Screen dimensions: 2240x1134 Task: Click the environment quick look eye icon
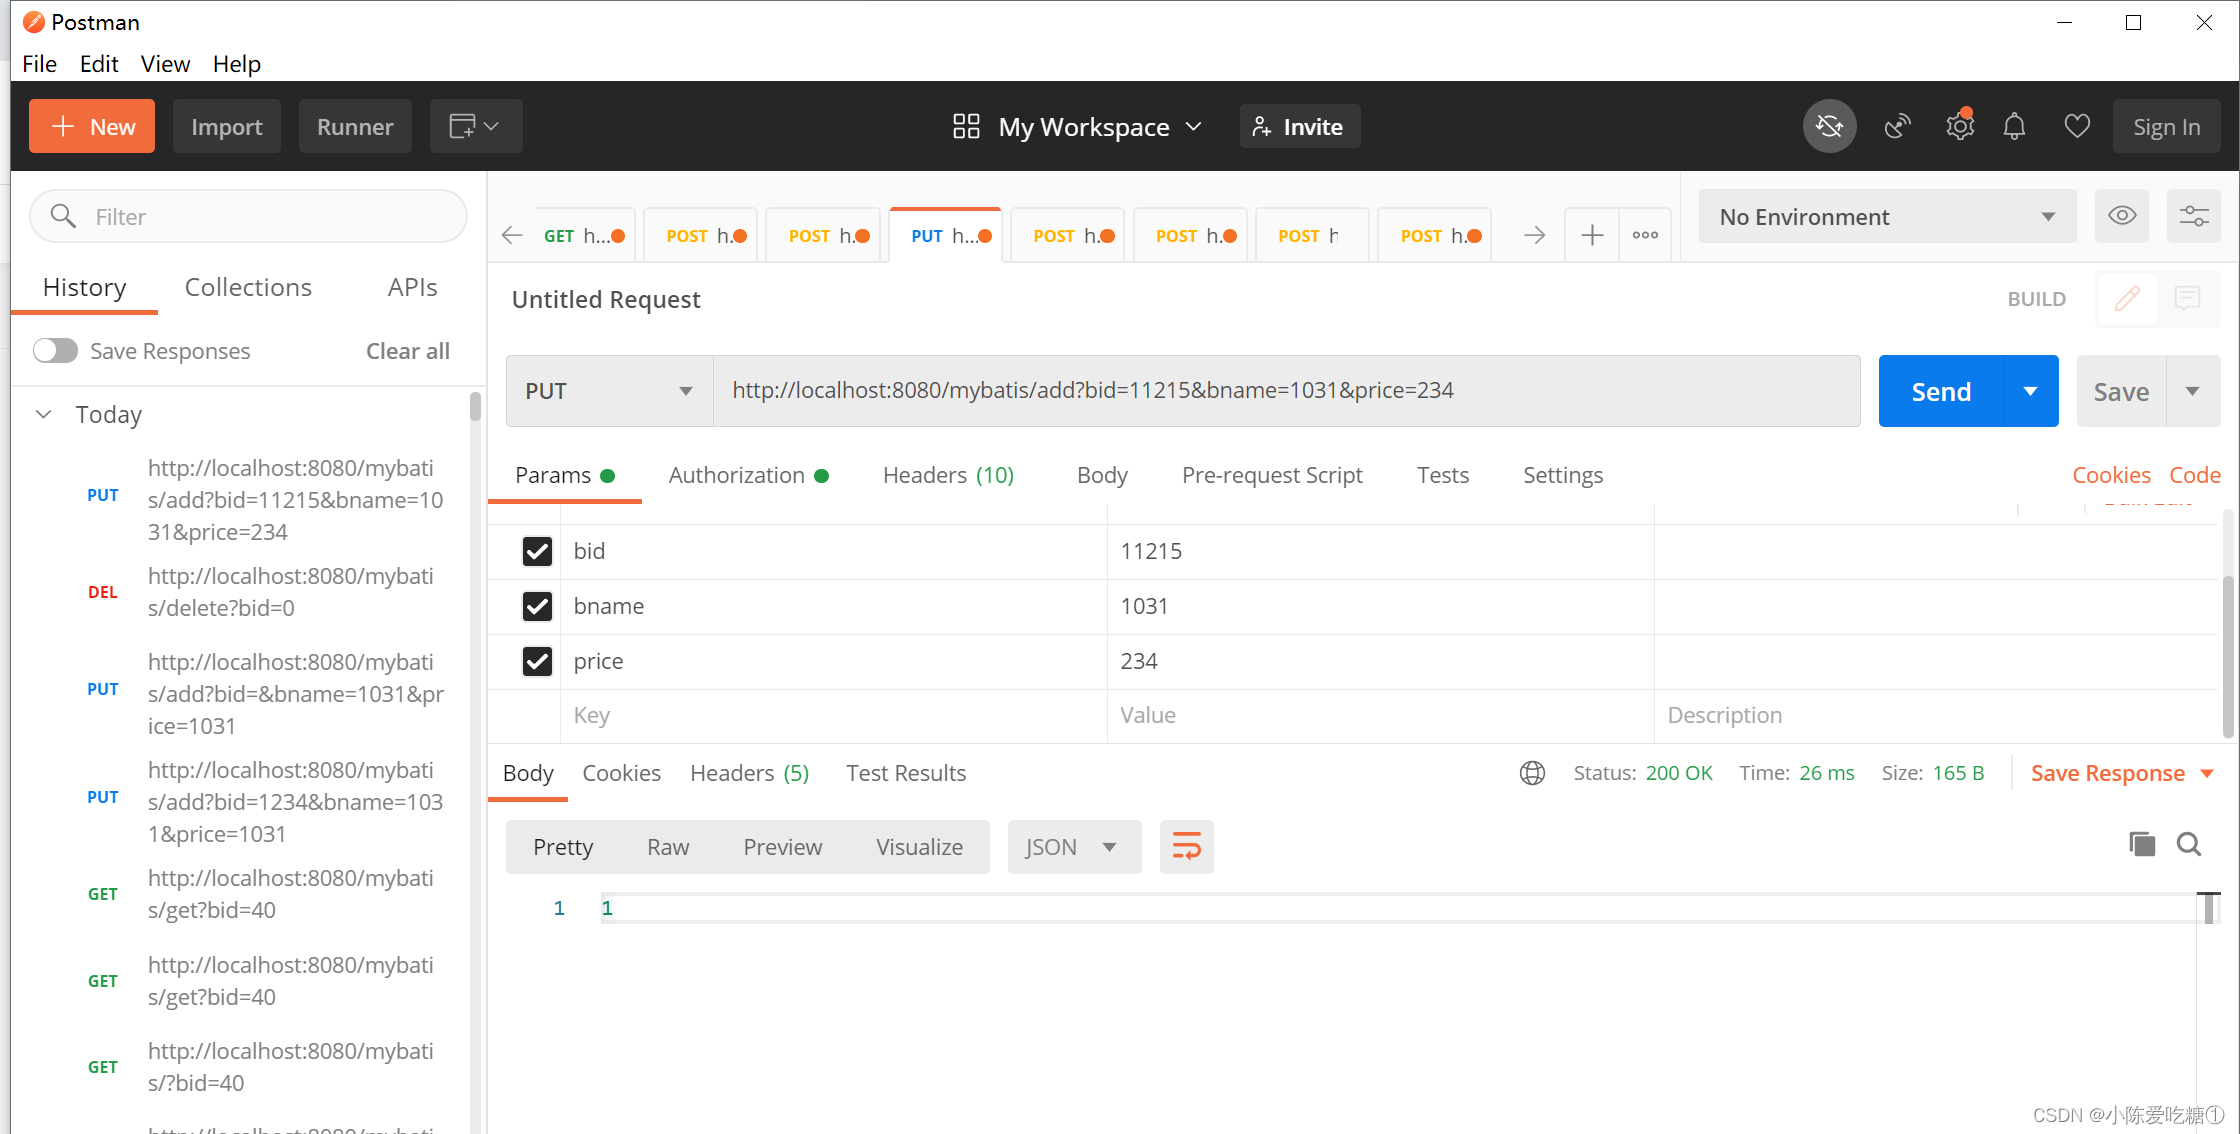point(2122,216)
